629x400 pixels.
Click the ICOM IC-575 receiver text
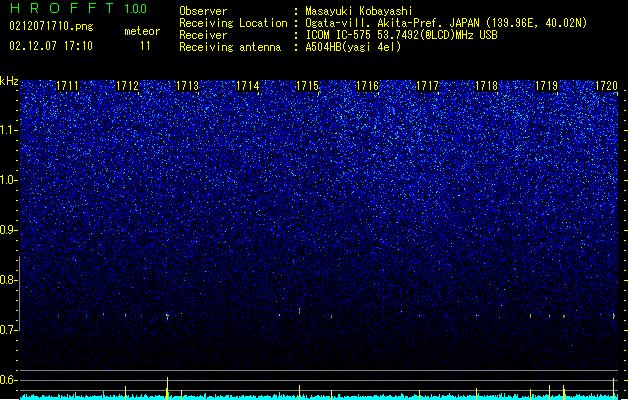point(401,35)
